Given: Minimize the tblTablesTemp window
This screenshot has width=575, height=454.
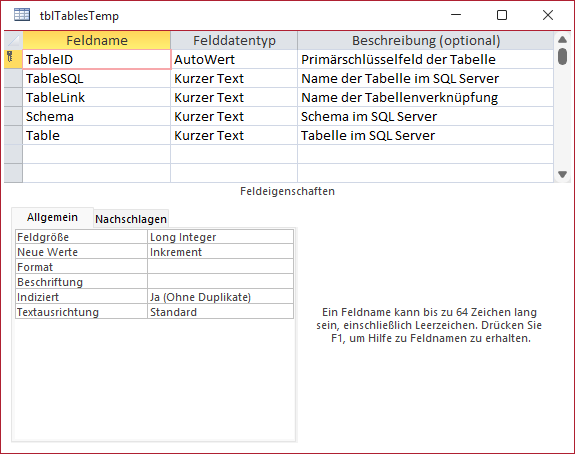Looking at the screenshot, I should 456,15.
